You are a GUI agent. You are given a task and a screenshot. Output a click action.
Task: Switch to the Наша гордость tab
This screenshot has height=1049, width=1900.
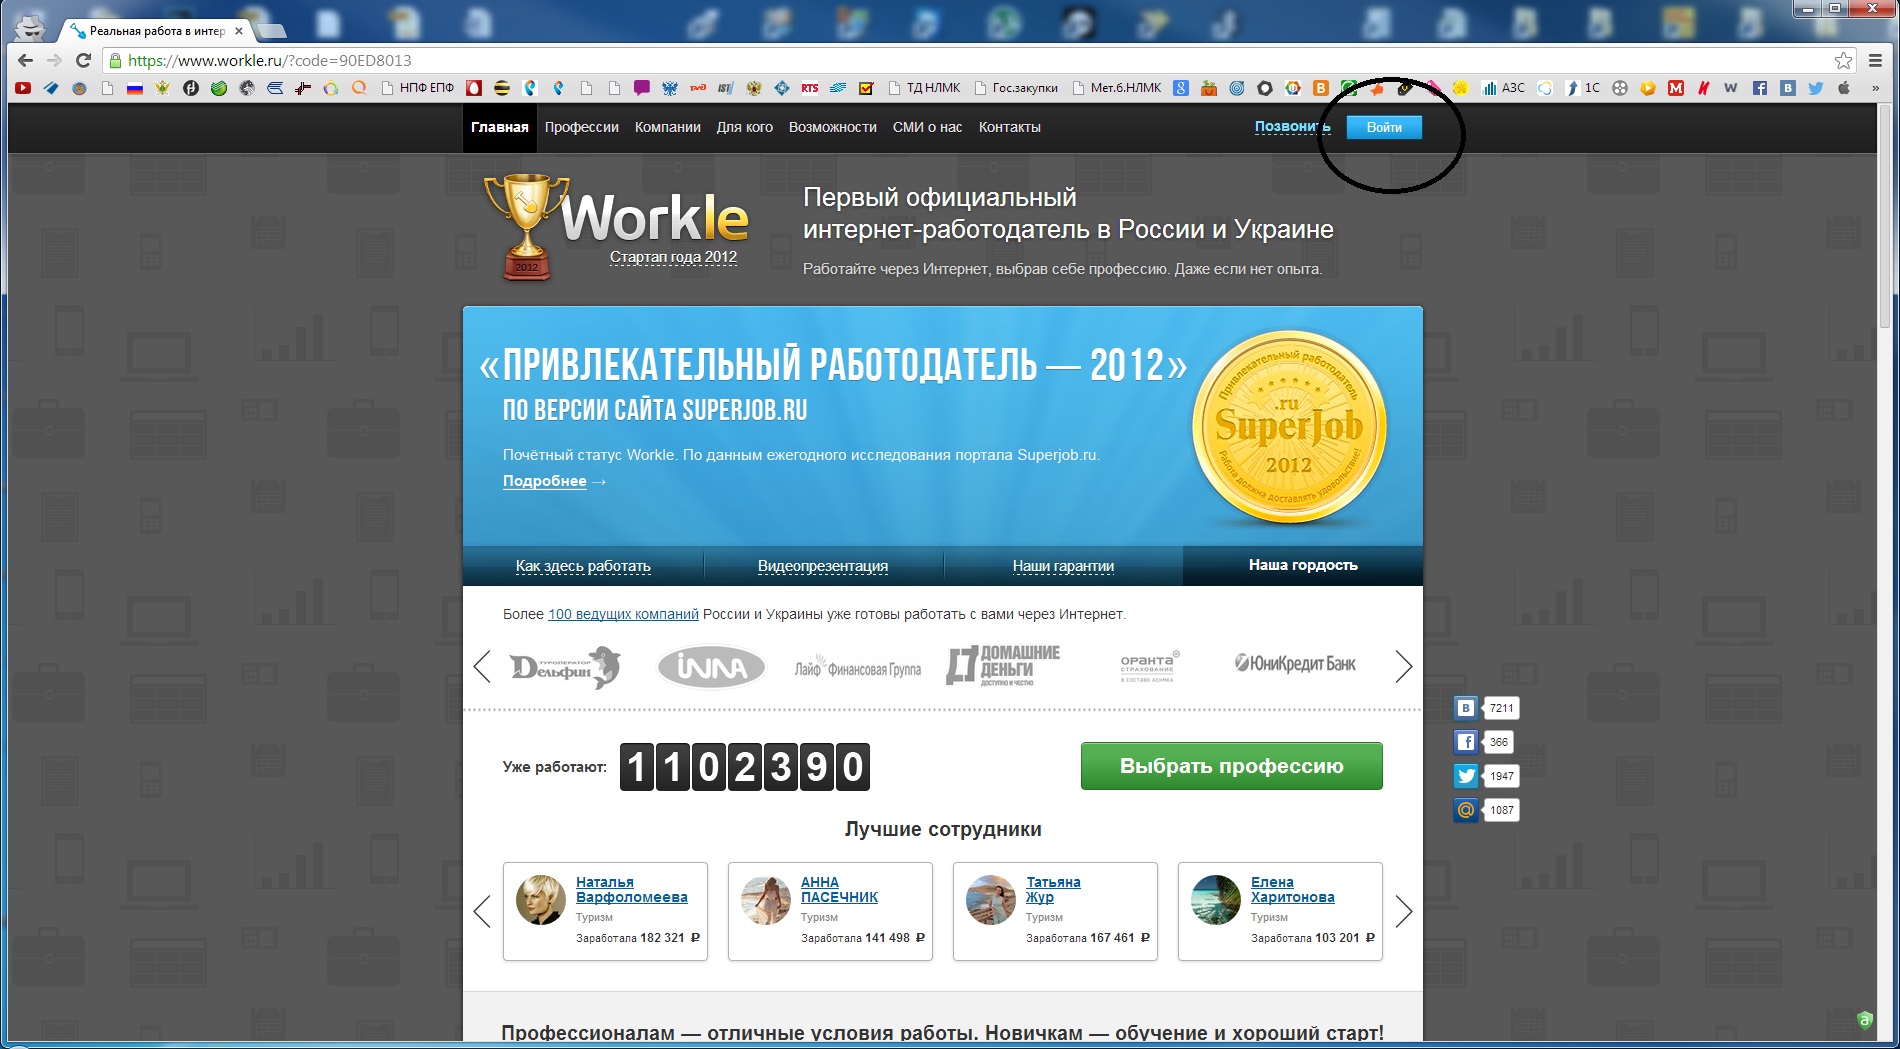[x=1303, y=566]
